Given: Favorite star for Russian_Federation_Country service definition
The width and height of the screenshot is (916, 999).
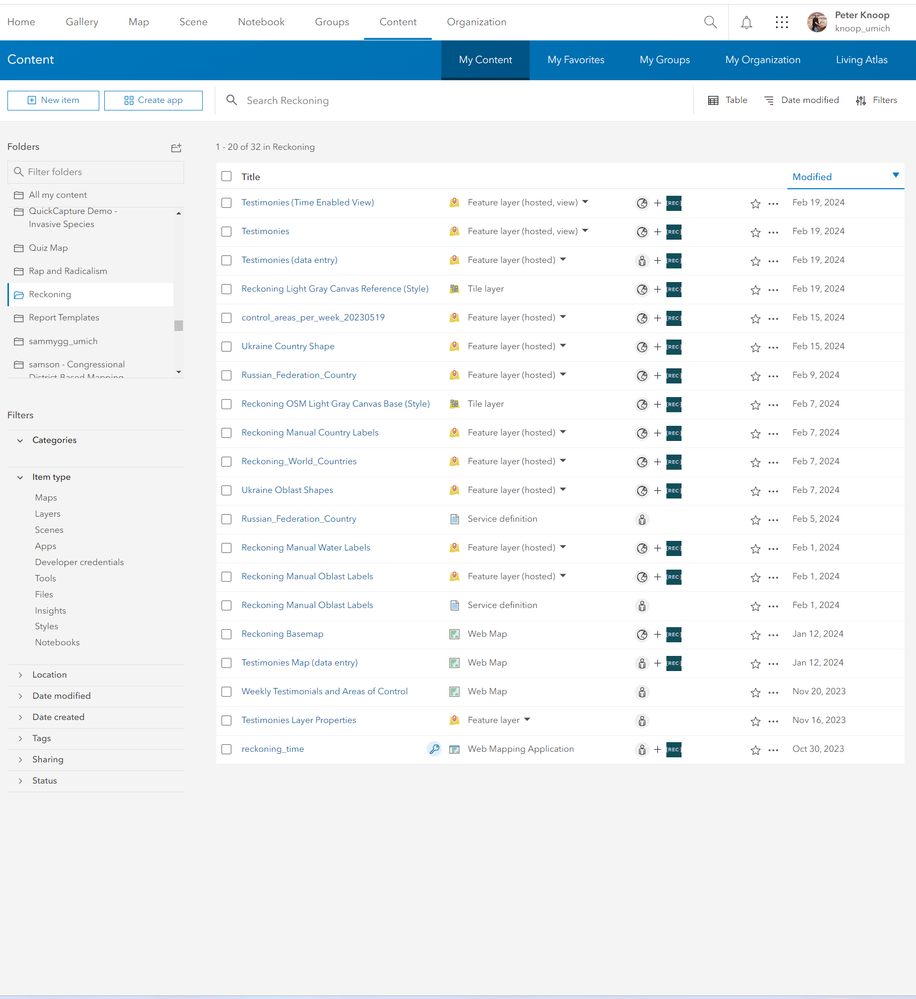Looking at the screenshot, I should pyautogui.click(x=755, y=520).
